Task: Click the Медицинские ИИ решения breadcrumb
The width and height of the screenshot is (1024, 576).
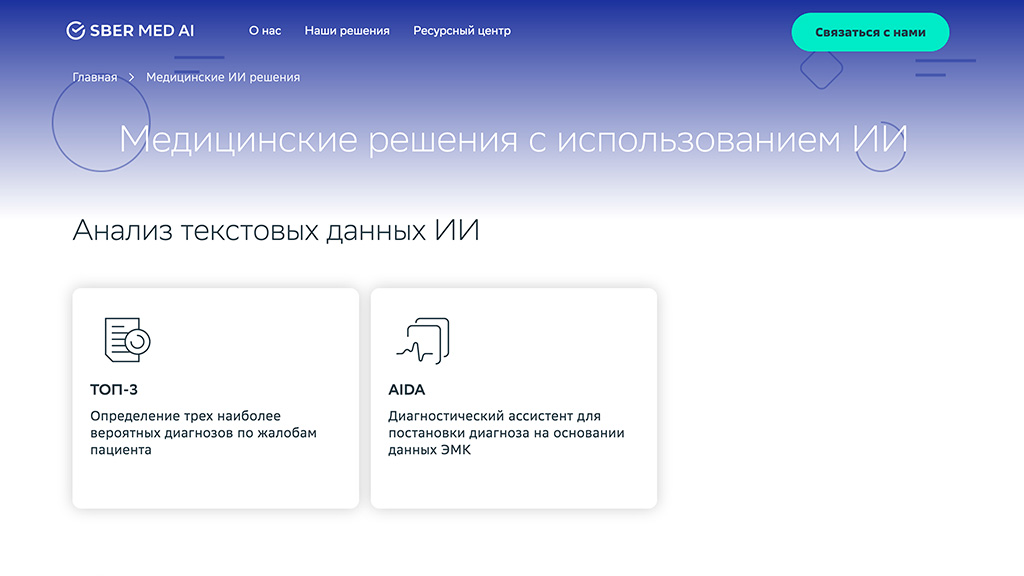Action: (x=223, y=77)
